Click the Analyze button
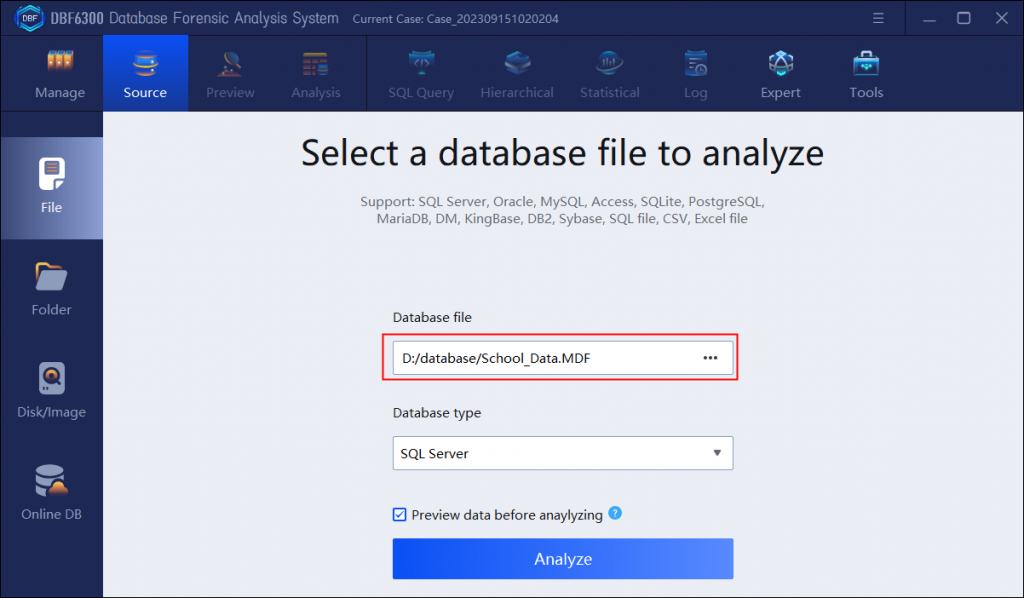 tap(562, 559)
